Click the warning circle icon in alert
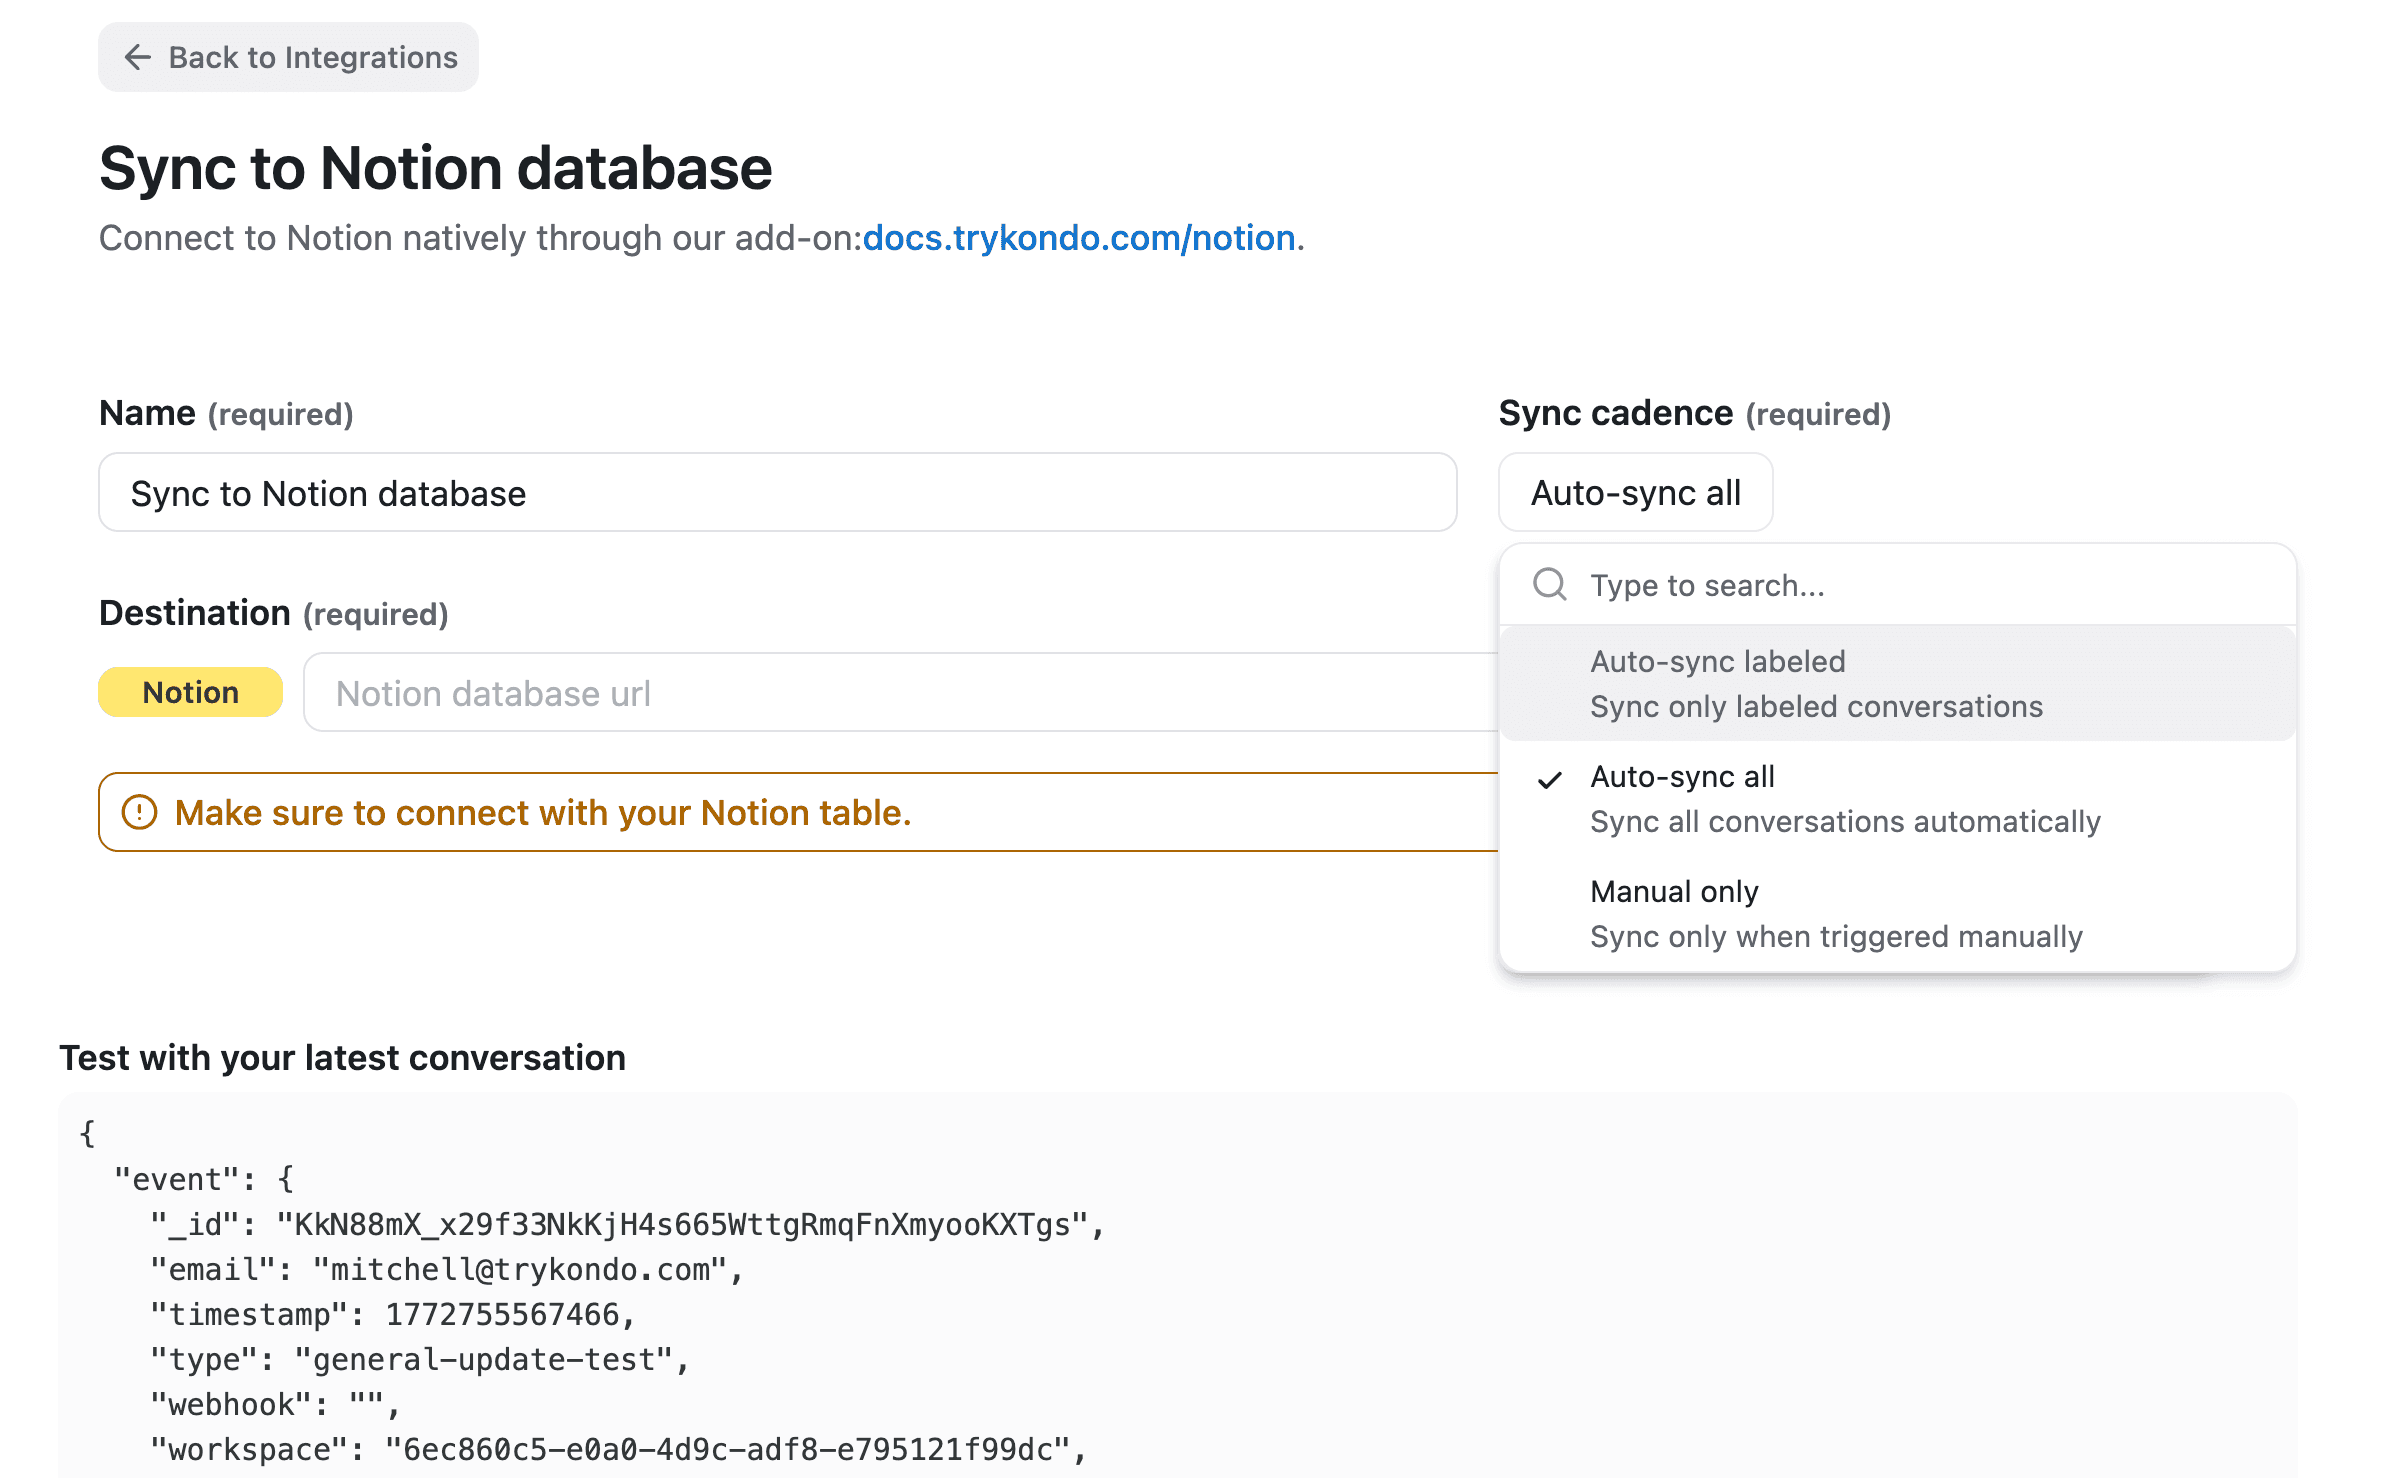 139,812
